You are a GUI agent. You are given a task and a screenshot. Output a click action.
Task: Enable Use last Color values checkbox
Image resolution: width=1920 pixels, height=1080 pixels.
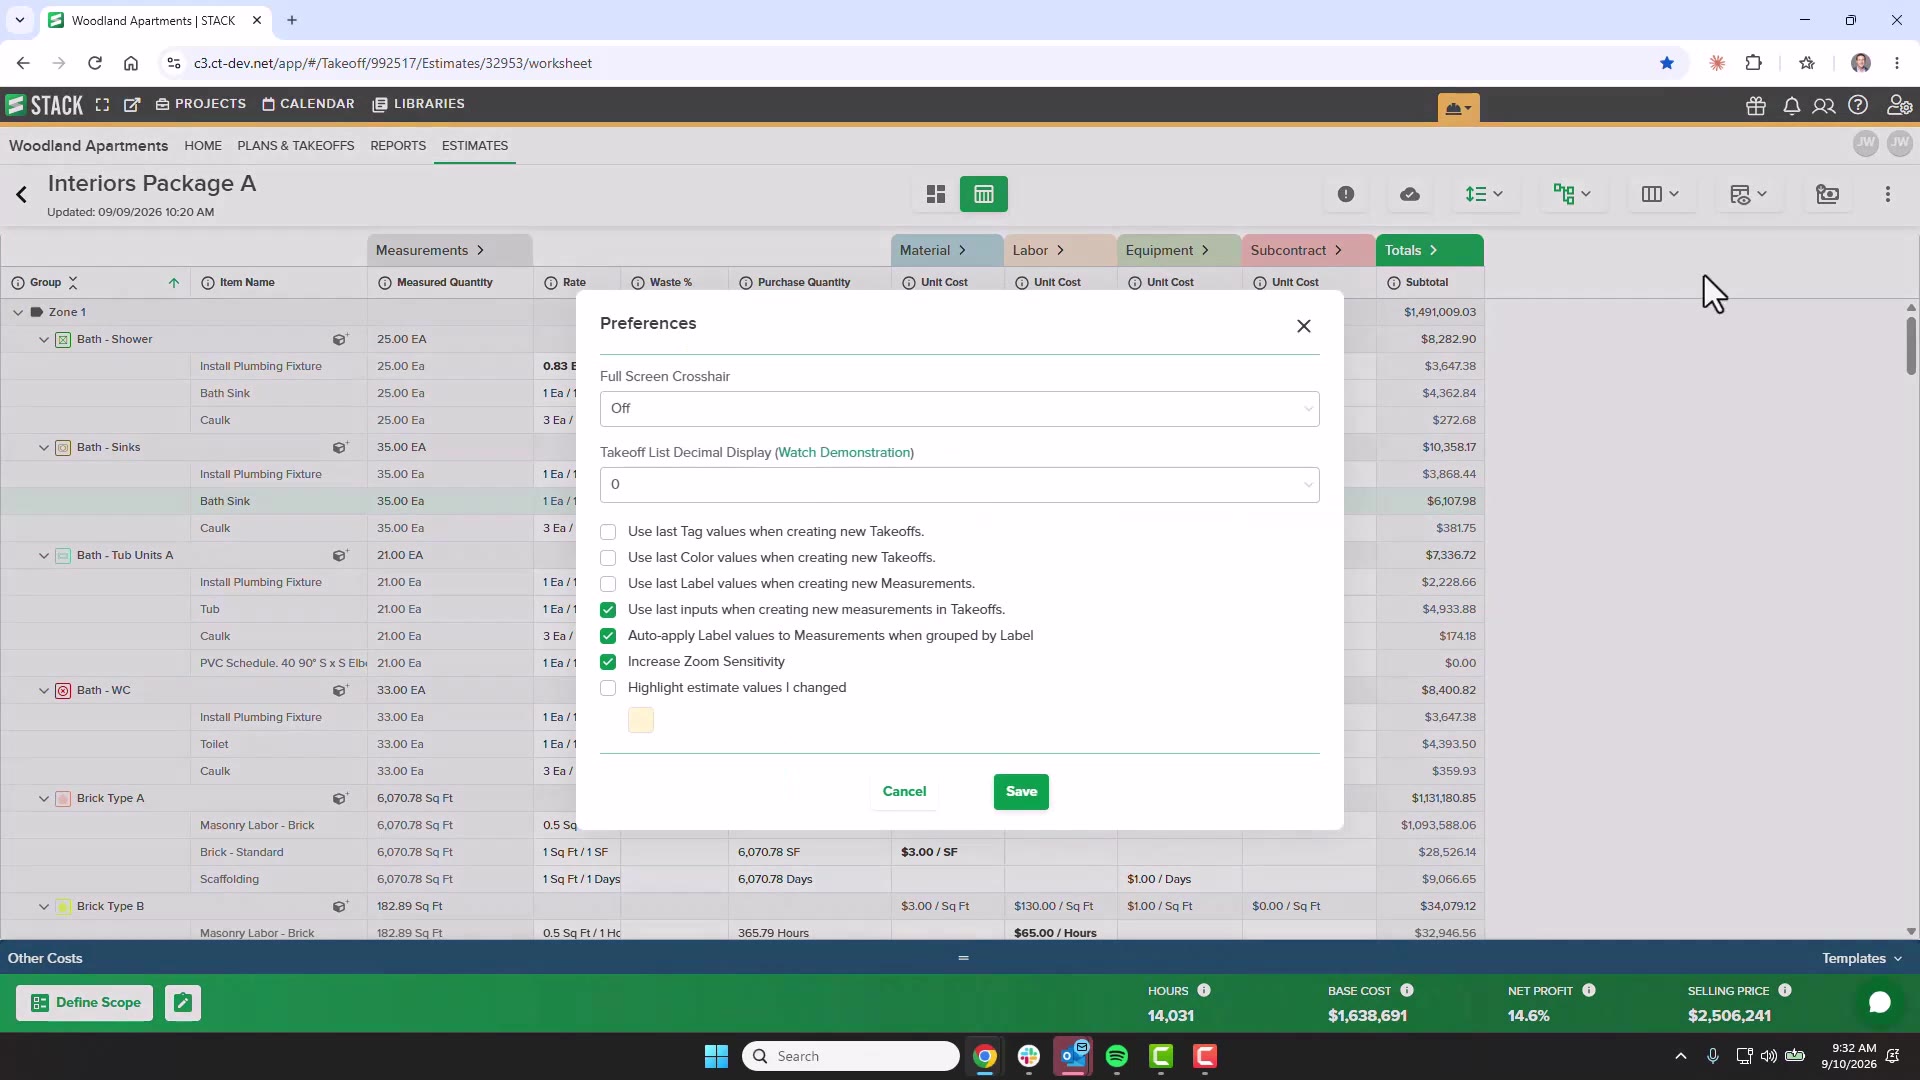[x=608, y=558]
